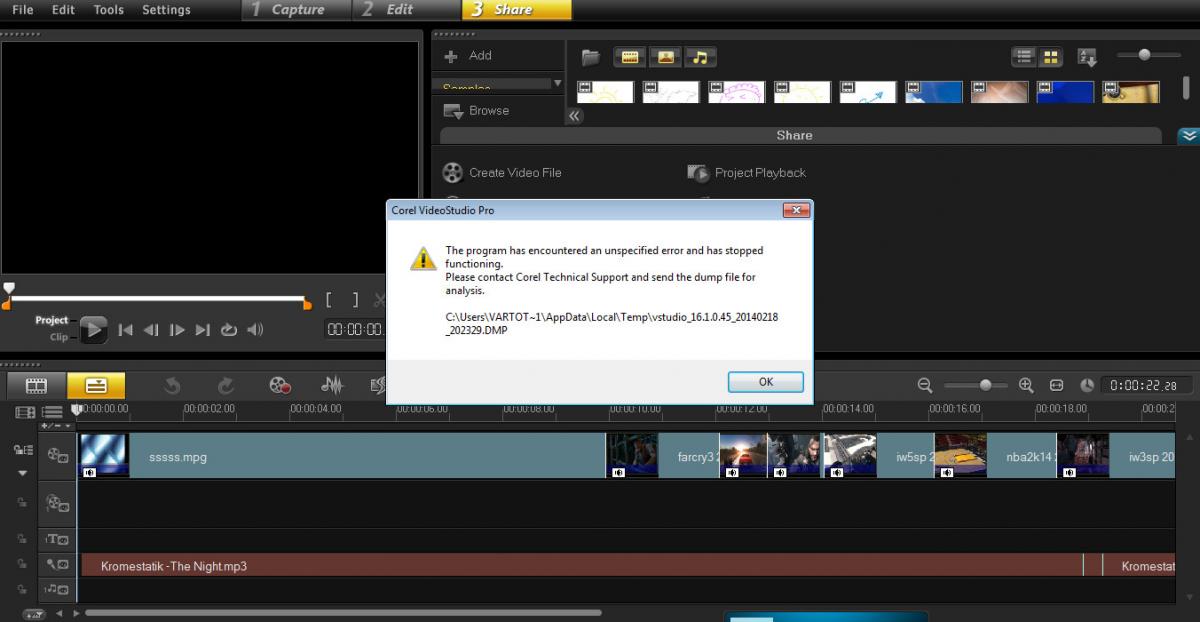Open the preview volume control

pyautogui.click(x=255, y=330)
